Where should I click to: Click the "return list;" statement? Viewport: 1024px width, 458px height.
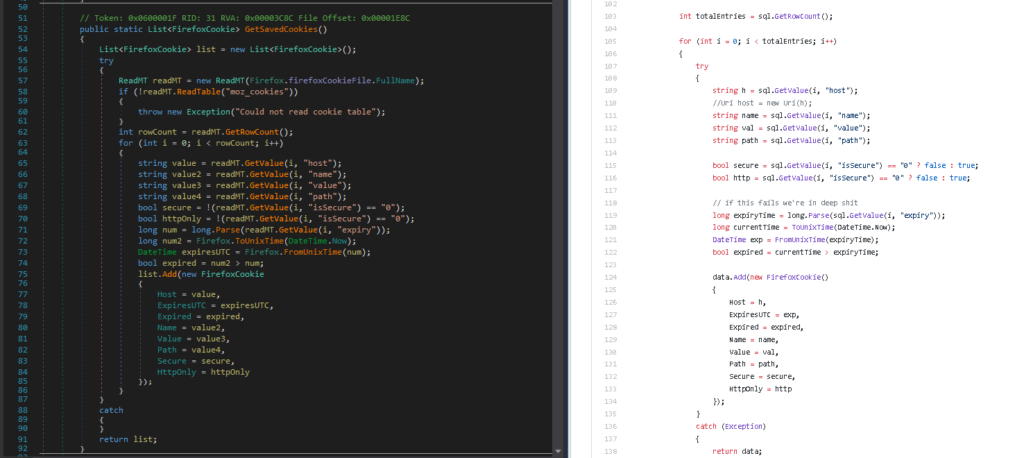tap(128, 439)
